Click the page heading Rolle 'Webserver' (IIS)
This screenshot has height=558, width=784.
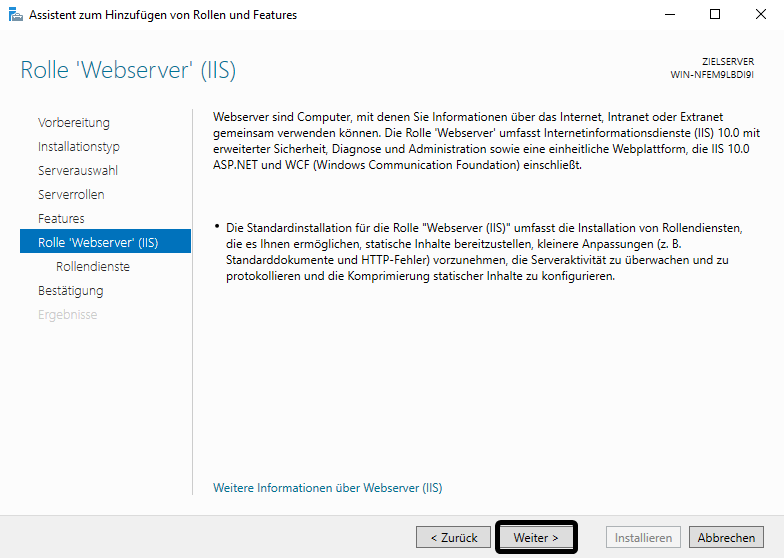click(x=128, y=70)
